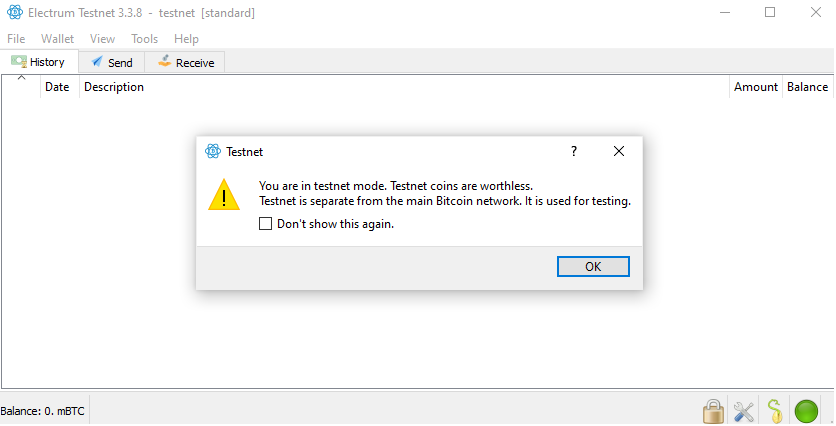Click OK to dismiss testnet warning

[593, 267]
